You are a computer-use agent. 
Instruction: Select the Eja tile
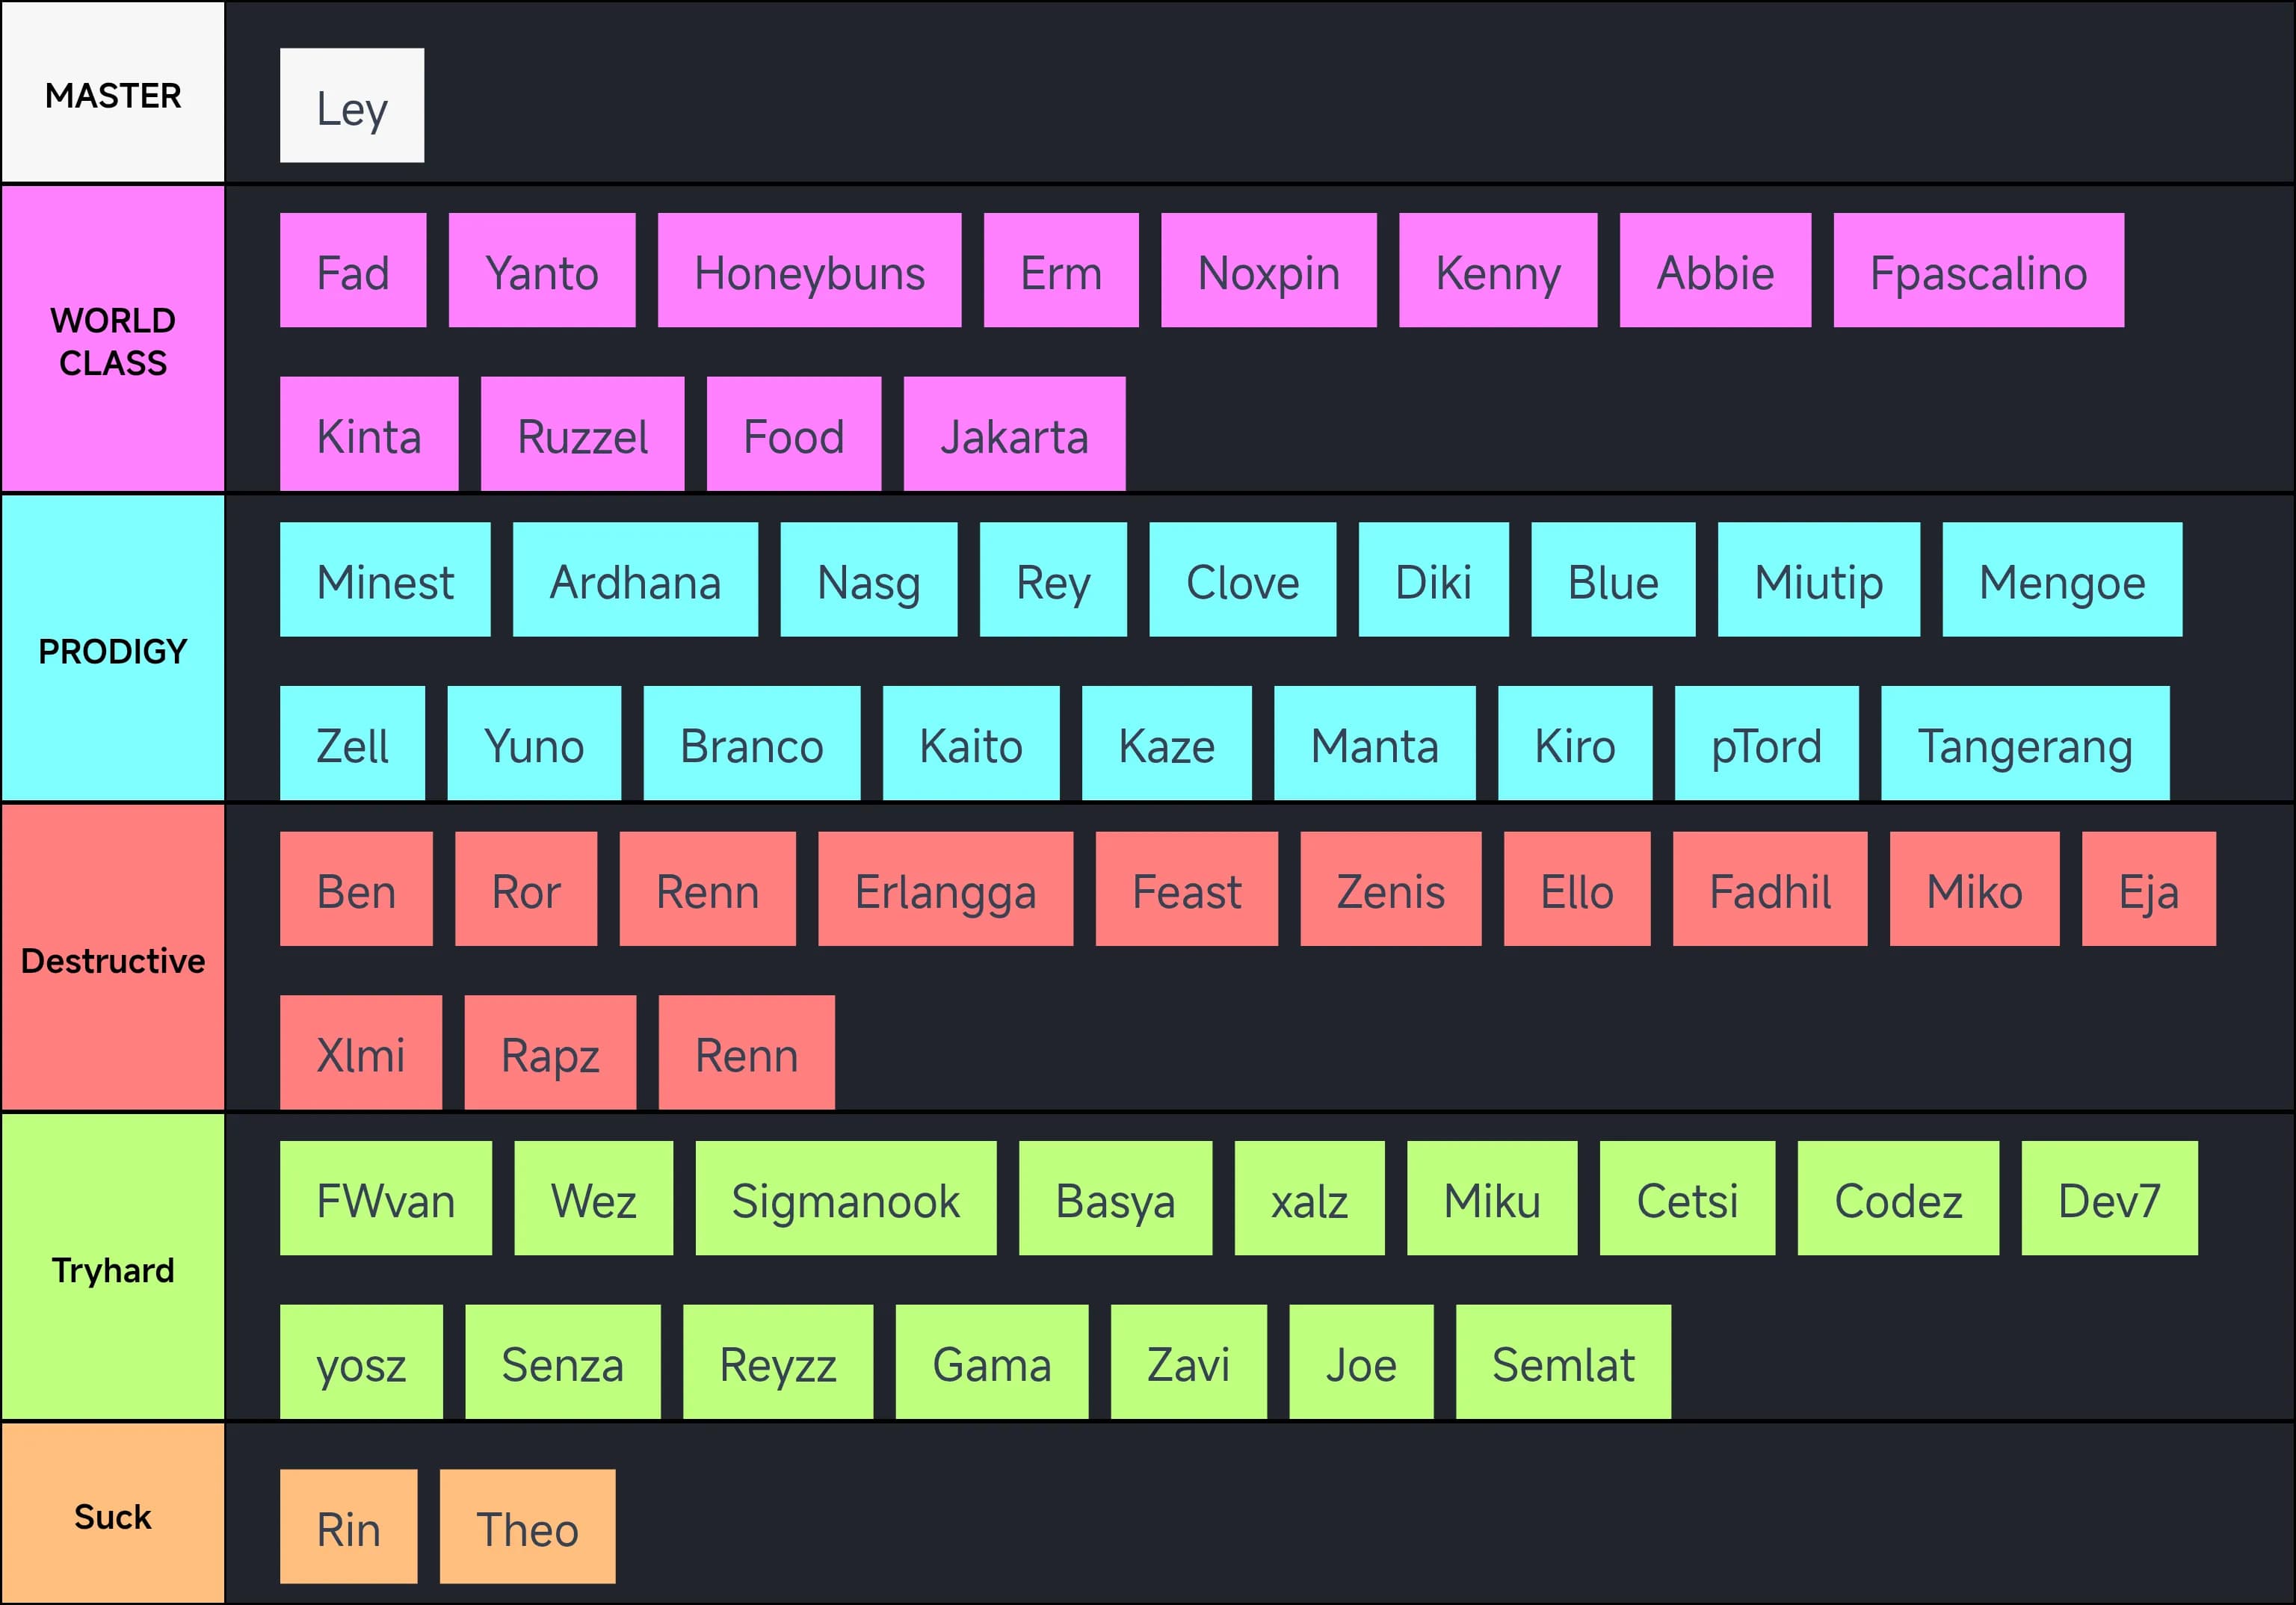[x=2148, y=890]
